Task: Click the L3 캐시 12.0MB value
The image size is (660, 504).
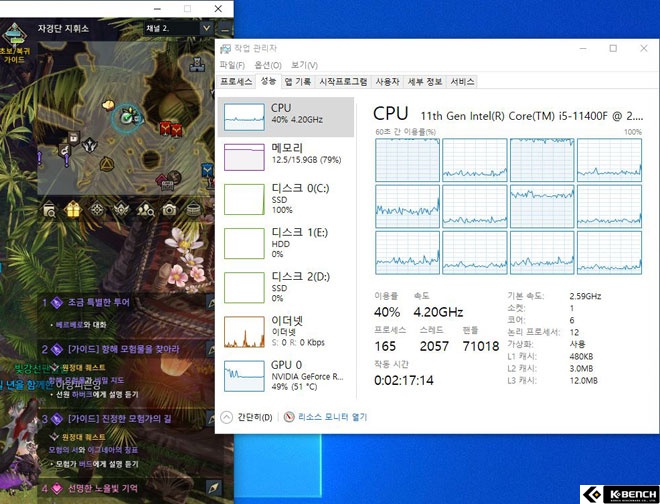Action: pyautogui.click(x=583, y=381)
